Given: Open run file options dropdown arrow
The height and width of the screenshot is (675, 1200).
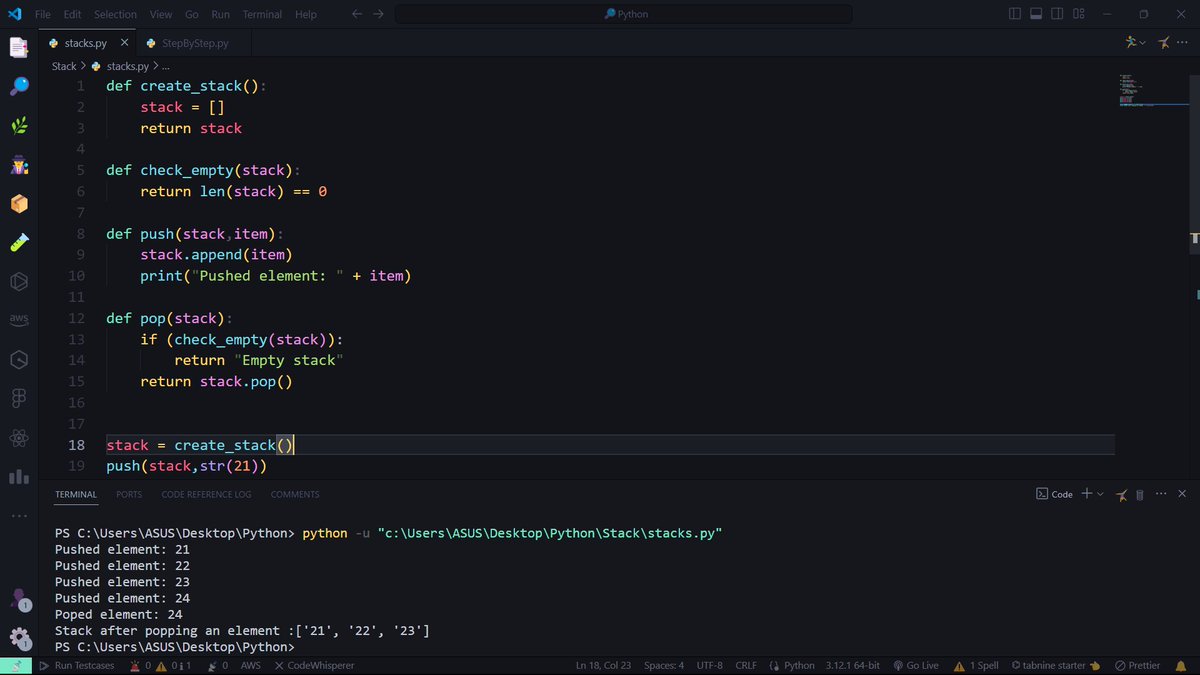Looking at the screenshot, I should pyautogui.click(x=1143, y=42).
